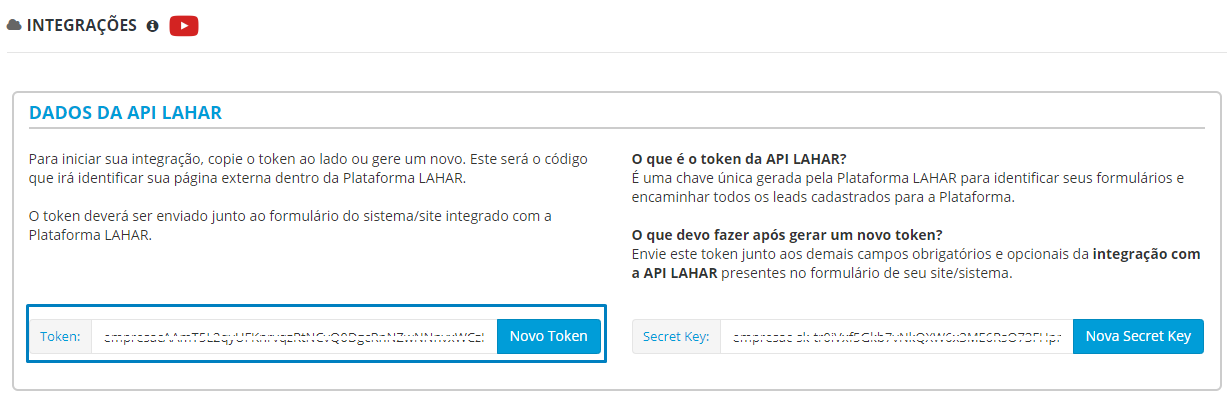1228x393 pixels.
Task: Click the 'Para iniciar sua integração' paragraph
Action: coord(308,169)
